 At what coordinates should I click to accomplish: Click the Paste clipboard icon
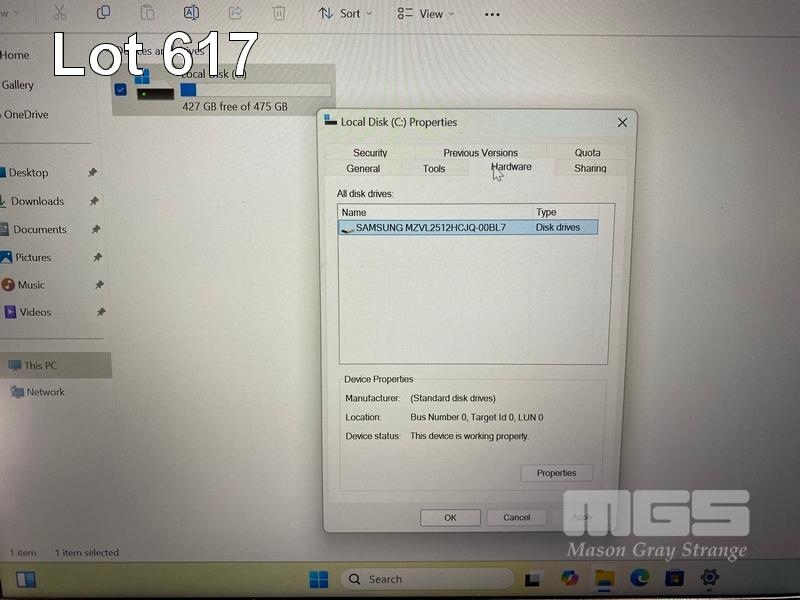coord(147,12)
